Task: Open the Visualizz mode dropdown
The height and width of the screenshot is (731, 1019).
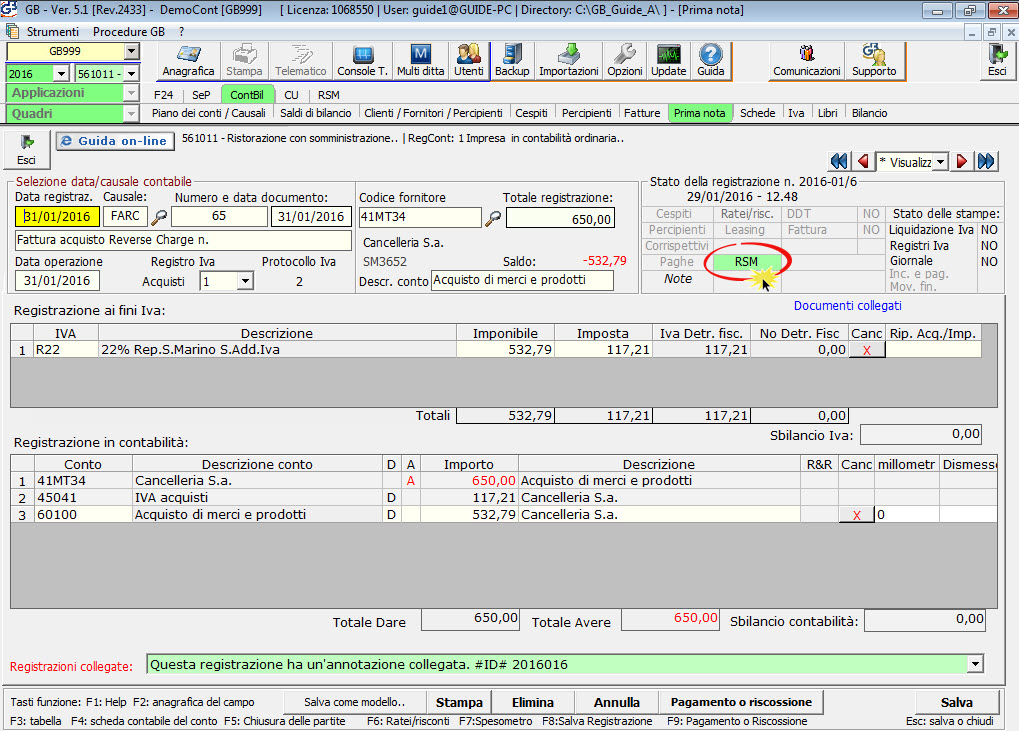Action: (x=939, y=162)
